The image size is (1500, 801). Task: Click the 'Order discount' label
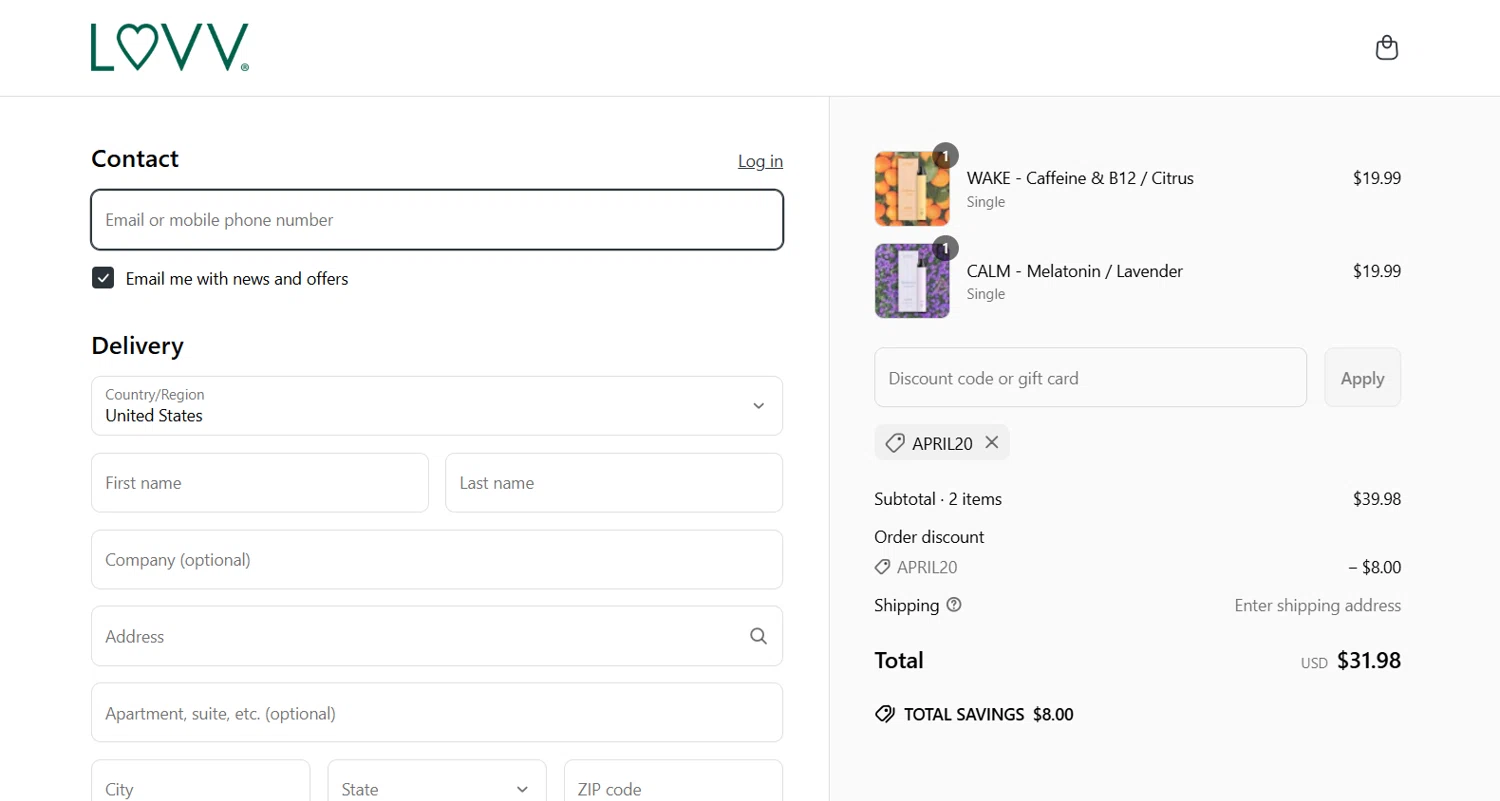click(929, 537)
